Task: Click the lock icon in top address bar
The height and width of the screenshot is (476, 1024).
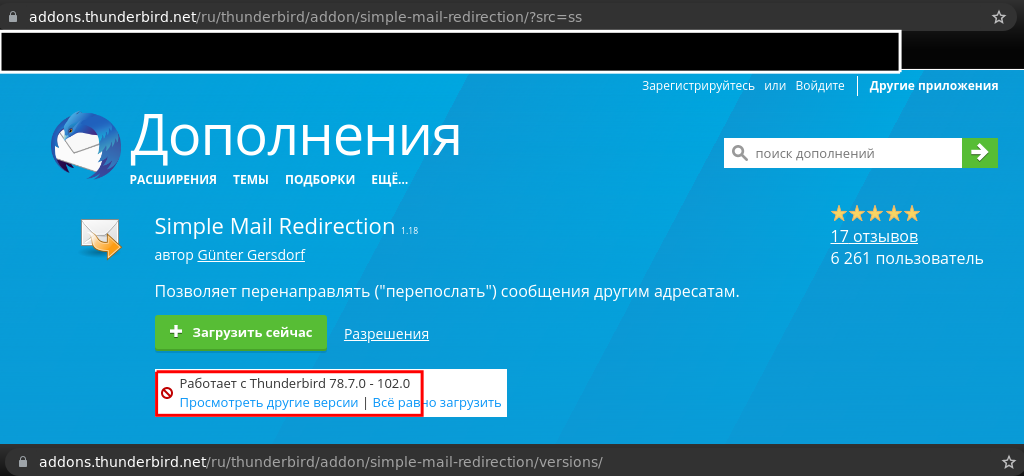Action: 13,18
